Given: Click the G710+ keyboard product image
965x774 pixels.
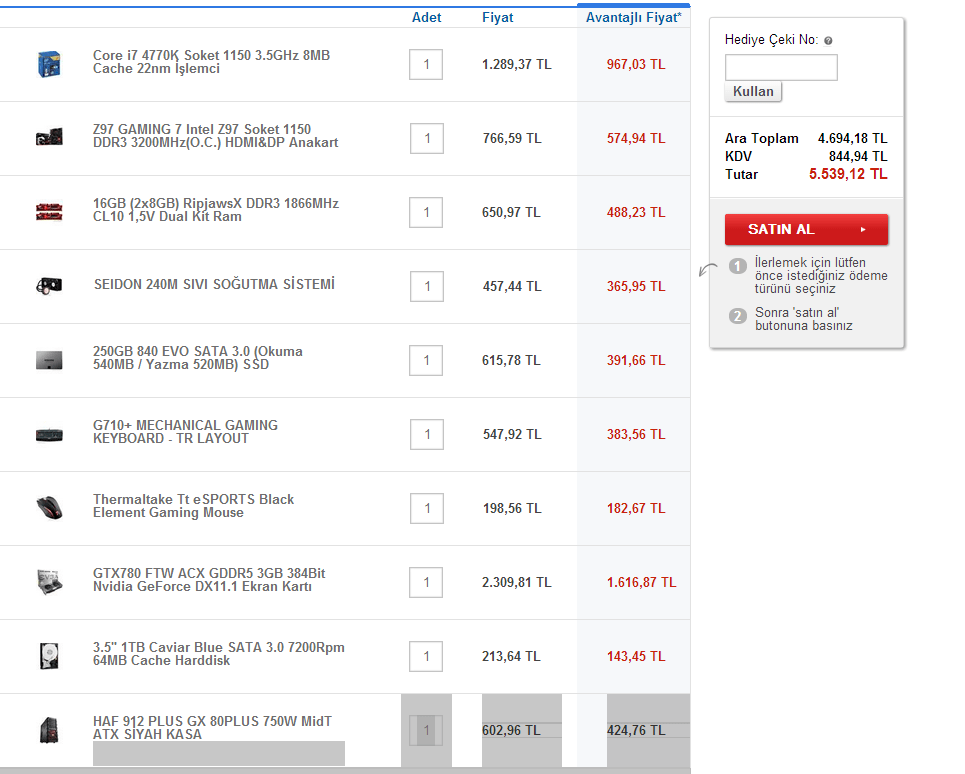Looking at the screenshot, I should coord(49,435).
